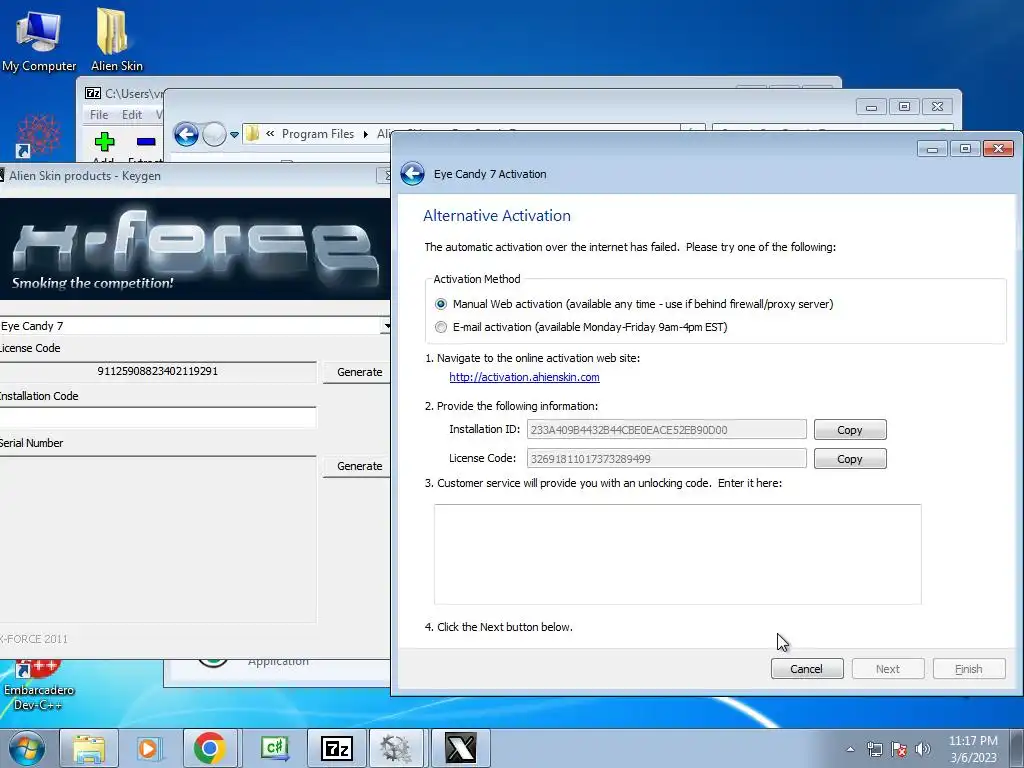Click the Installation Code field in keygen
Image resolution: width=1024 pixels, height=768 pixels.
(x=157, y=418)
